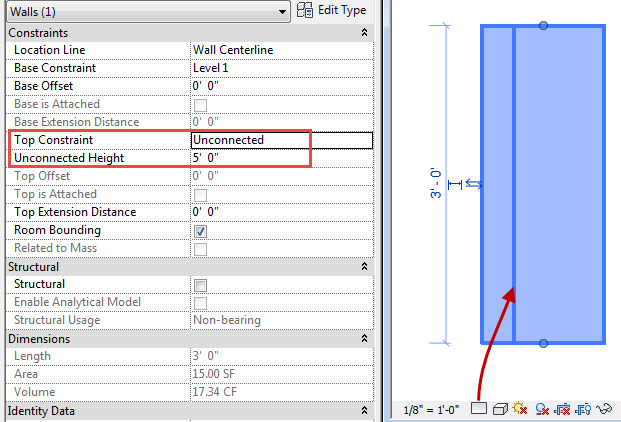Select the Top Constraint property label
This screenshot has height=422, width=621.
[x=53, y=140]
